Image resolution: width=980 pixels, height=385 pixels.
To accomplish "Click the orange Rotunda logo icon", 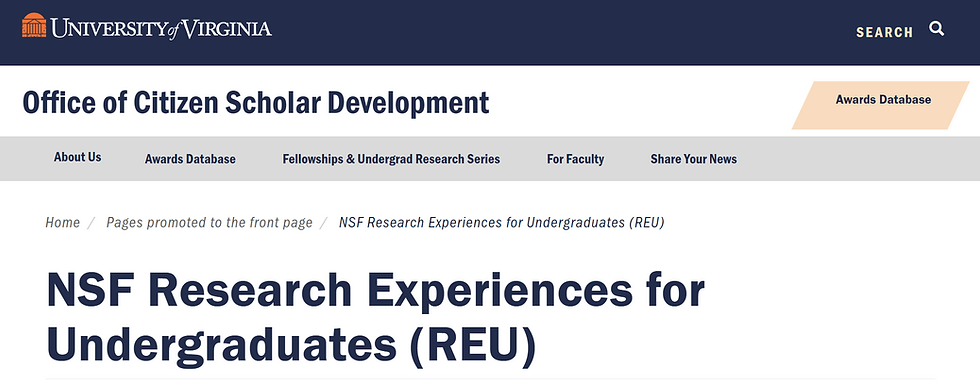I will pyautogui.click(x=34, y=26).
